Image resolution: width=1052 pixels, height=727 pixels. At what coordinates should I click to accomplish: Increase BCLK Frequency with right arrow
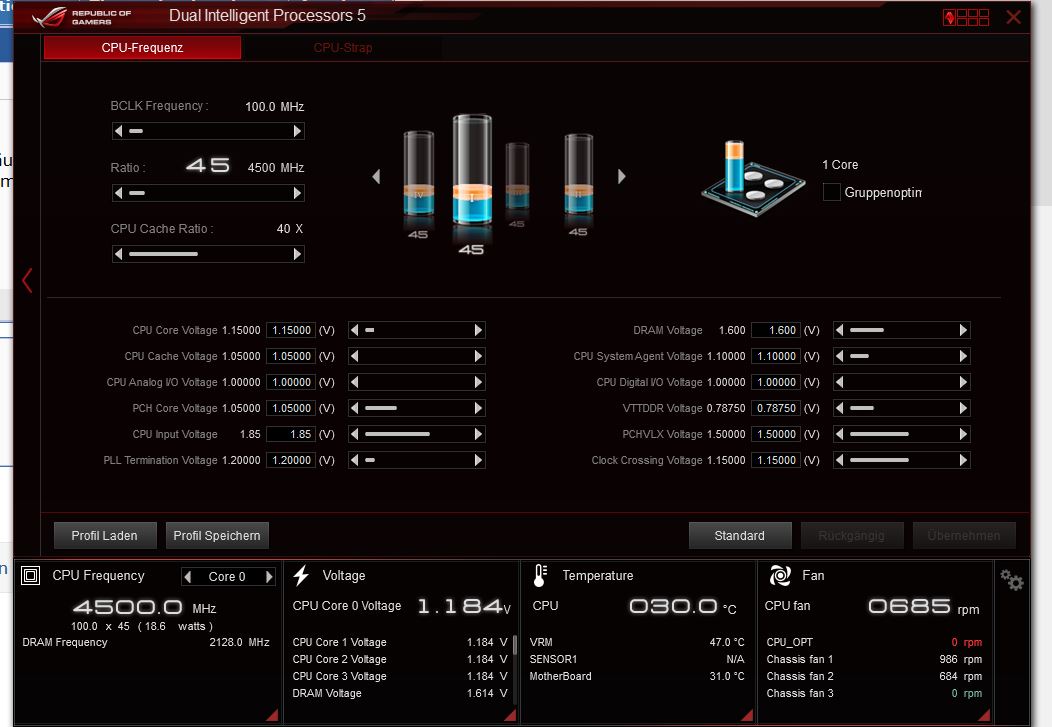pyautogui.click(x=297, y=131)
